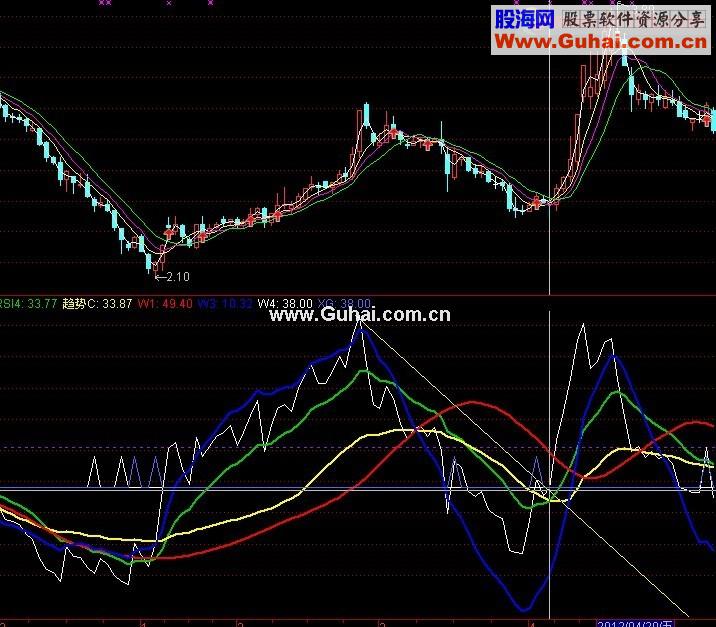Click the RSI4: 33.77 indicator label
This screenshot has width=716, height=627.
28,304
